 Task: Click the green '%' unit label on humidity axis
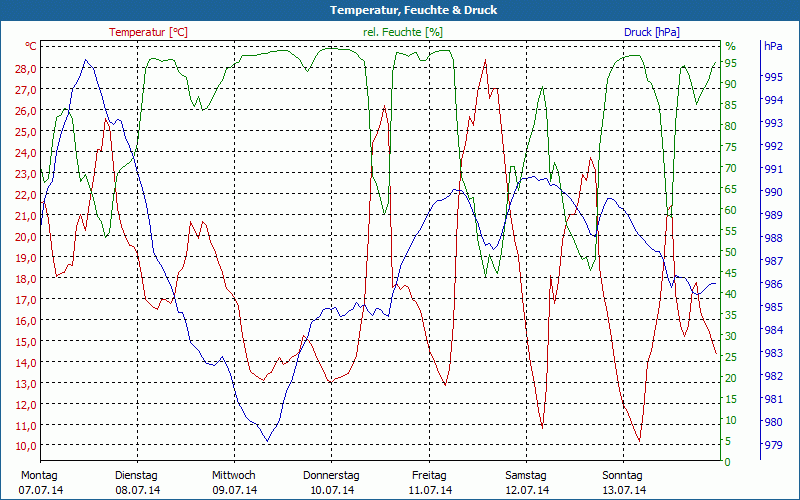click(731, 46)
